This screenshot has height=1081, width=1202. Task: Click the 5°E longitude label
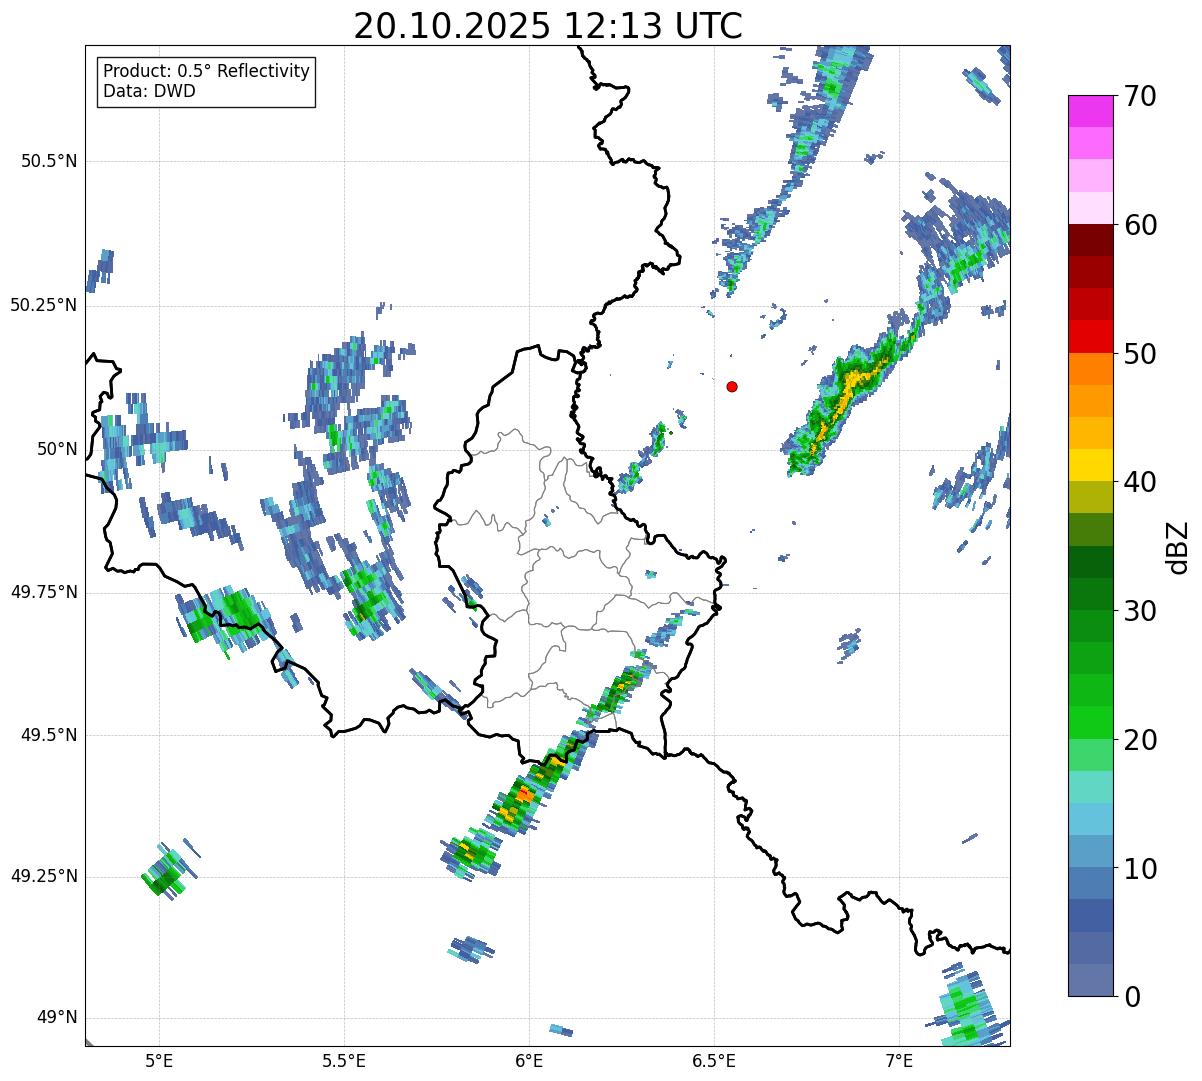click(x=159, y=1060)
